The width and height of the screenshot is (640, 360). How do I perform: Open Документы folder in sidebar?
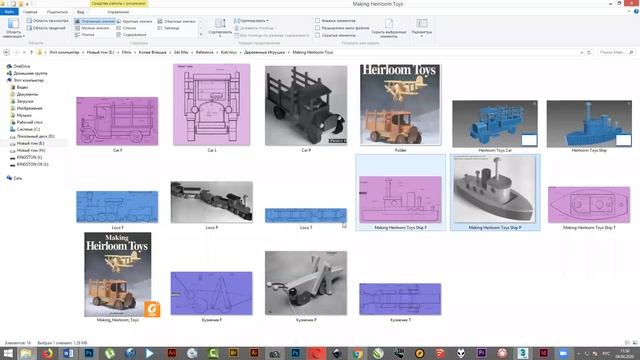coord(27,94)
